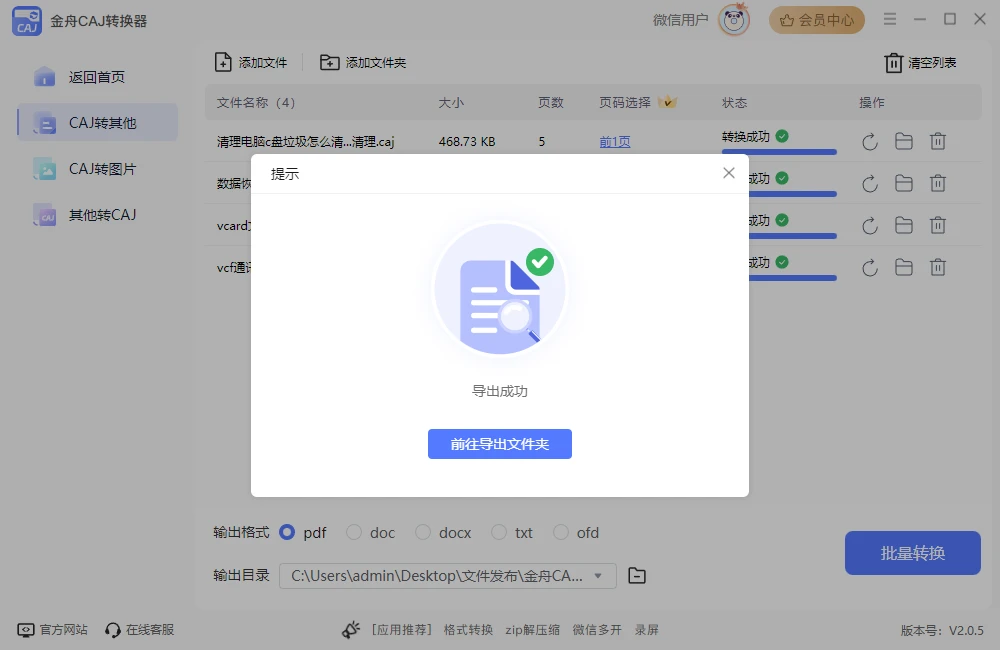Expand the output directory path dropdown

point(598,575)
